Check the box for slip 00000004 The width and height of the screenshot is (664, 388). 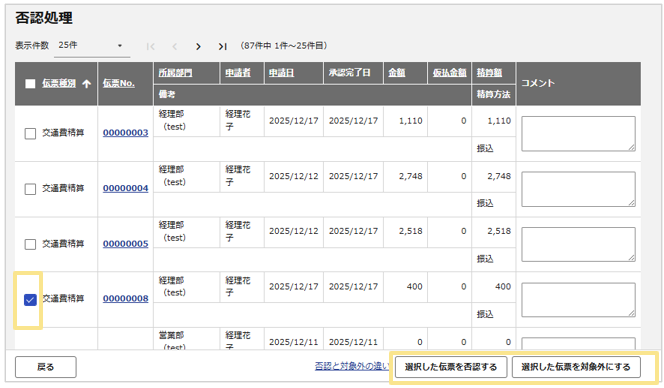click(30, 189)
